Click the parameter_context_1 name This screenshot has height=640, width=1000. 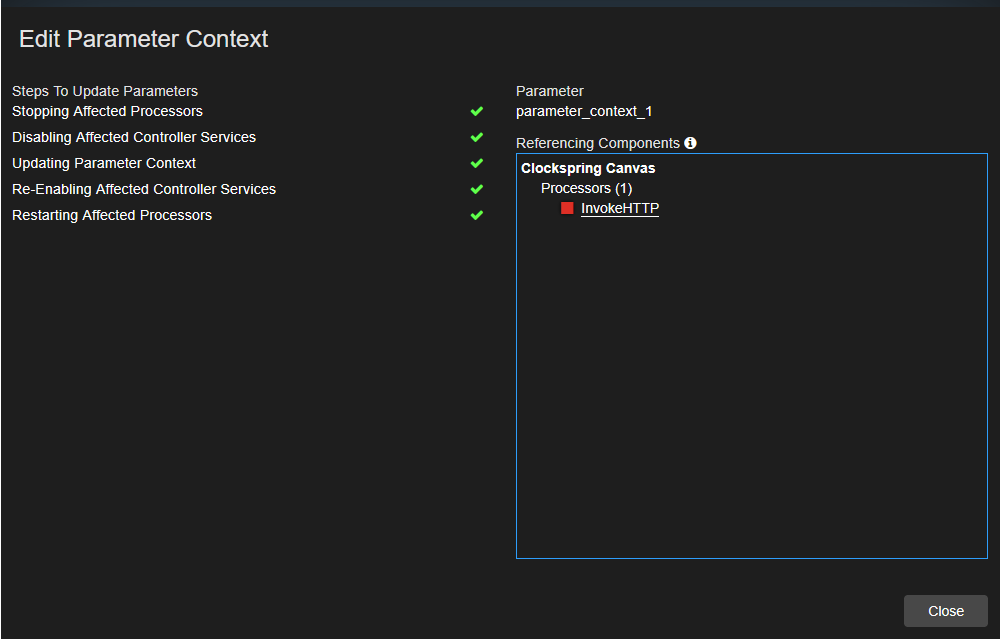click(583, 111)
